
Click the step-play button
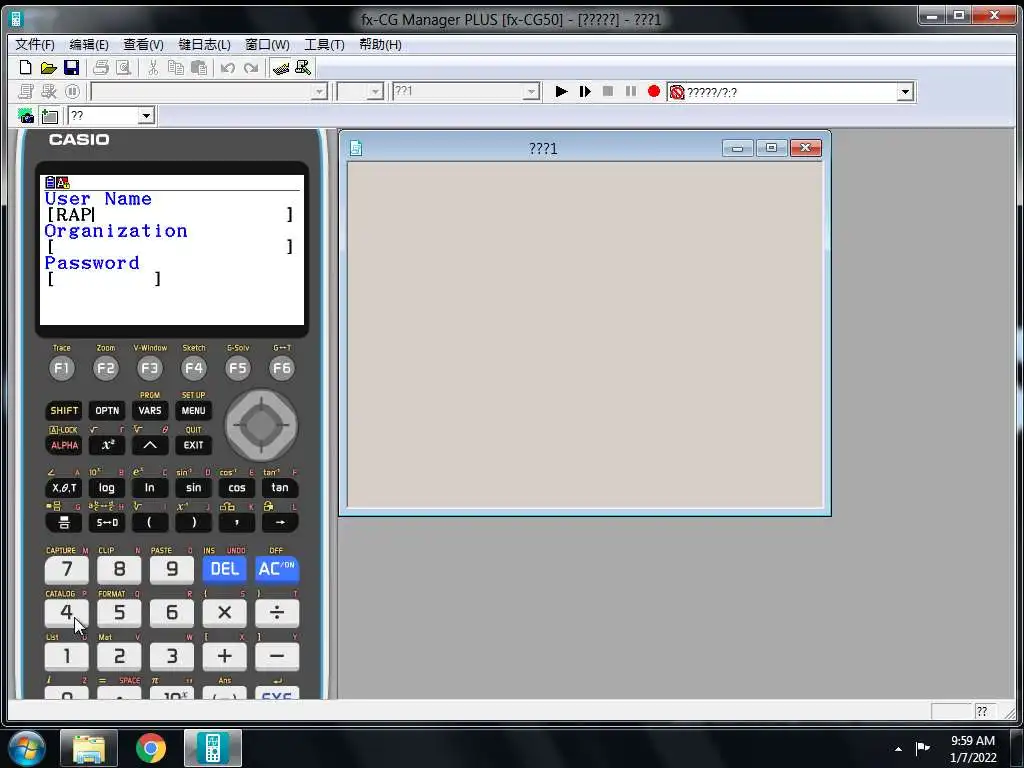click(584, 91)
